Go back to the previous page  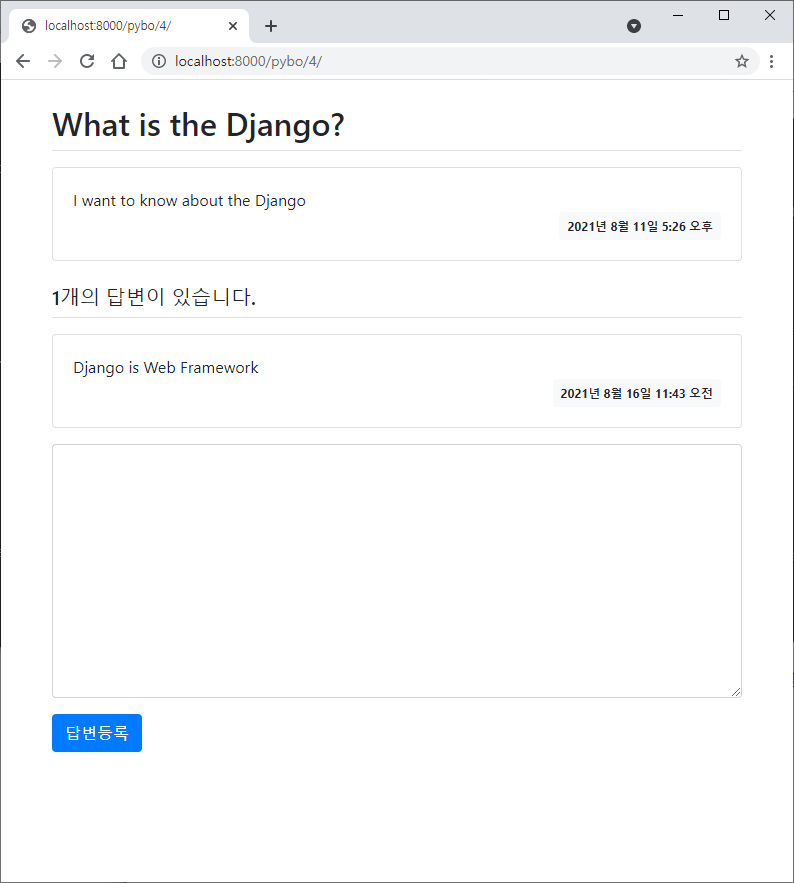click(23, 61)
